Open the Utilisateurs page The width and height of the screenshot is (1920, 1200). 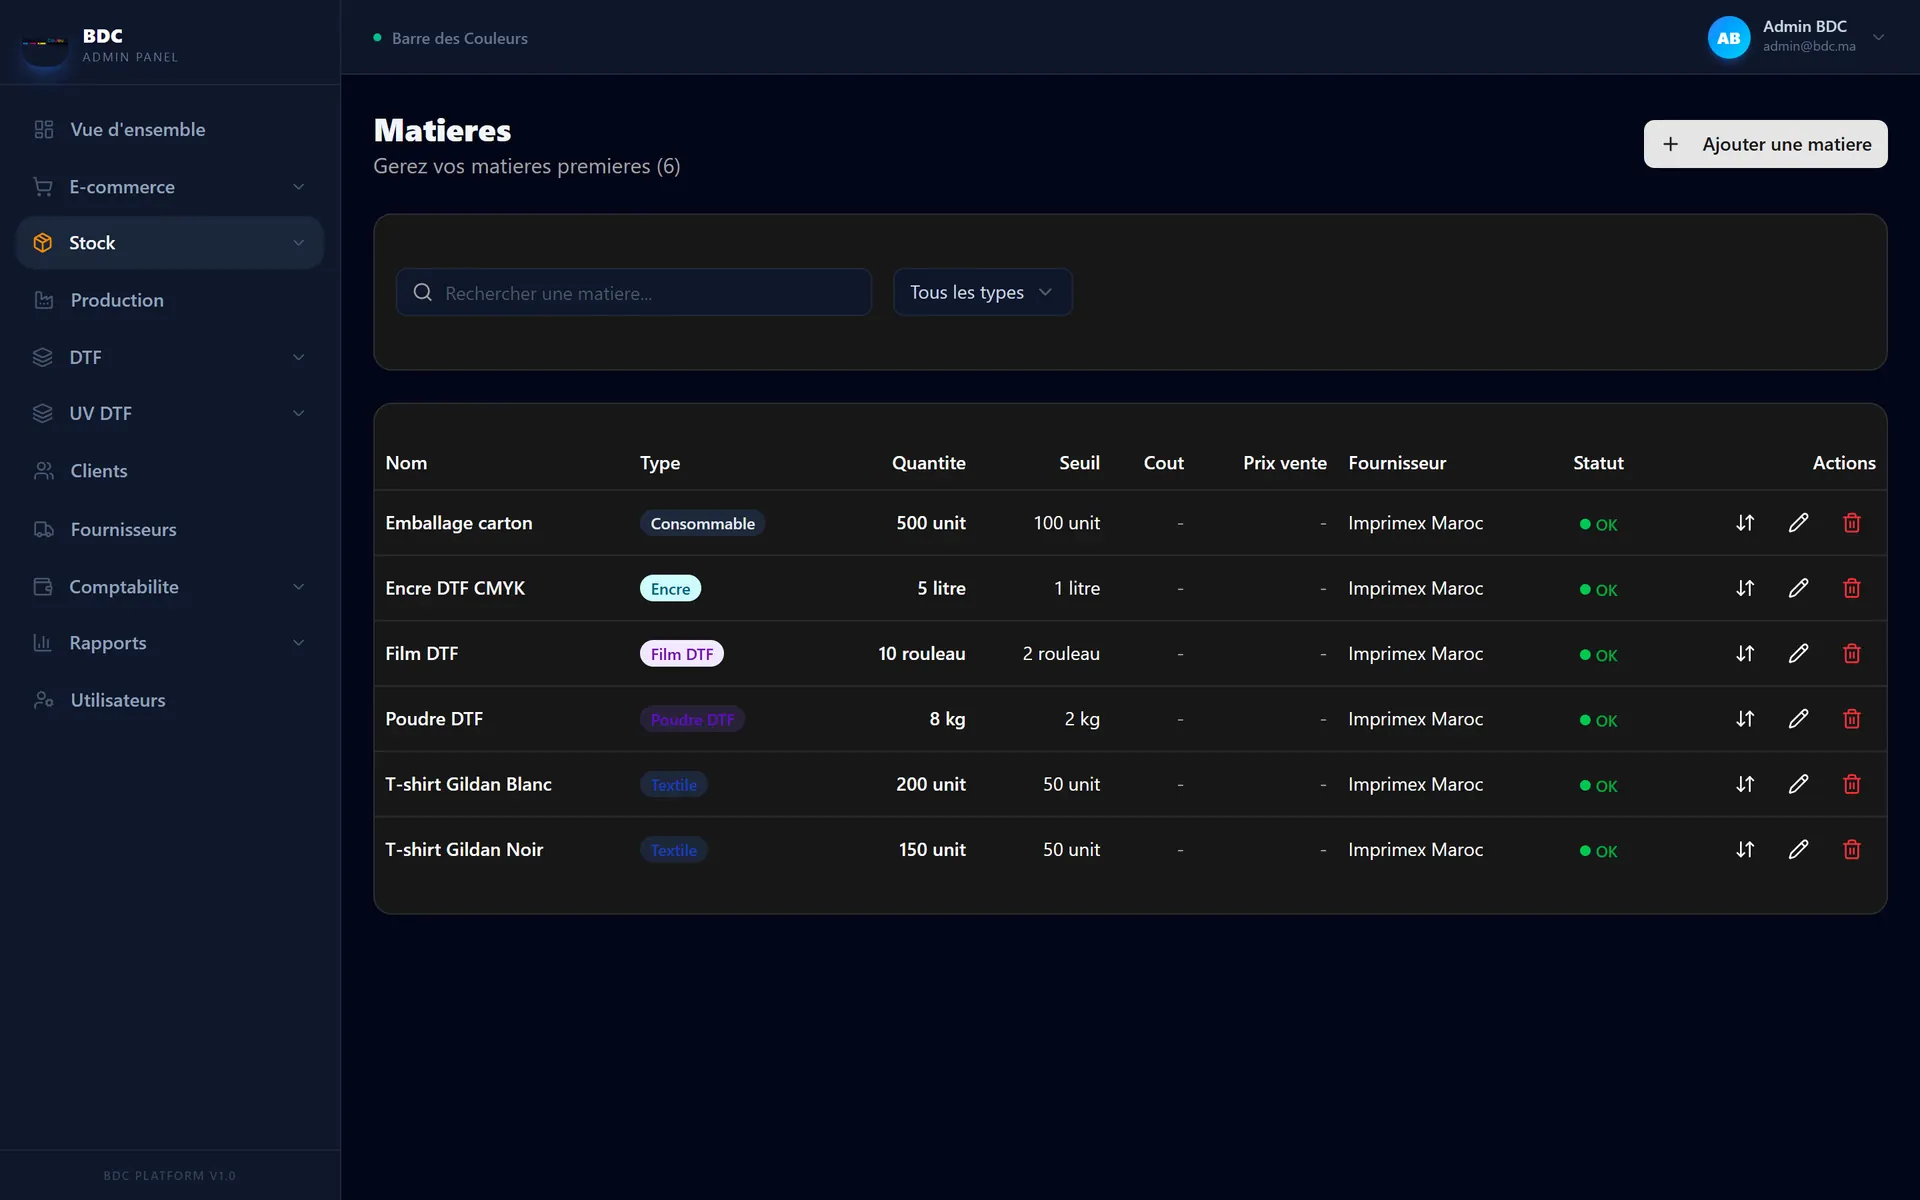pyautogui.click(x=170, y=700)
